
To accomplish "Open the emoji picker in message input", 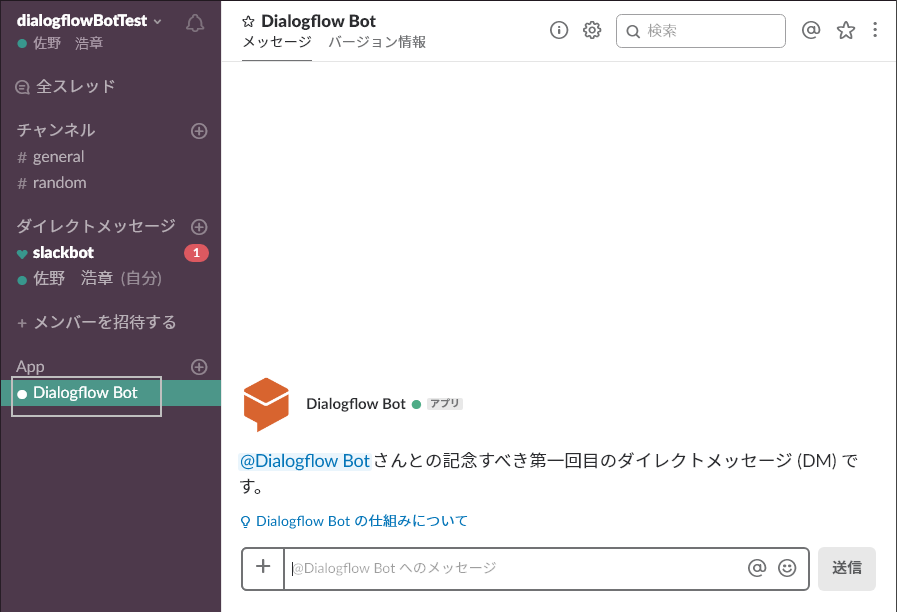I will [x=785, y=567].
